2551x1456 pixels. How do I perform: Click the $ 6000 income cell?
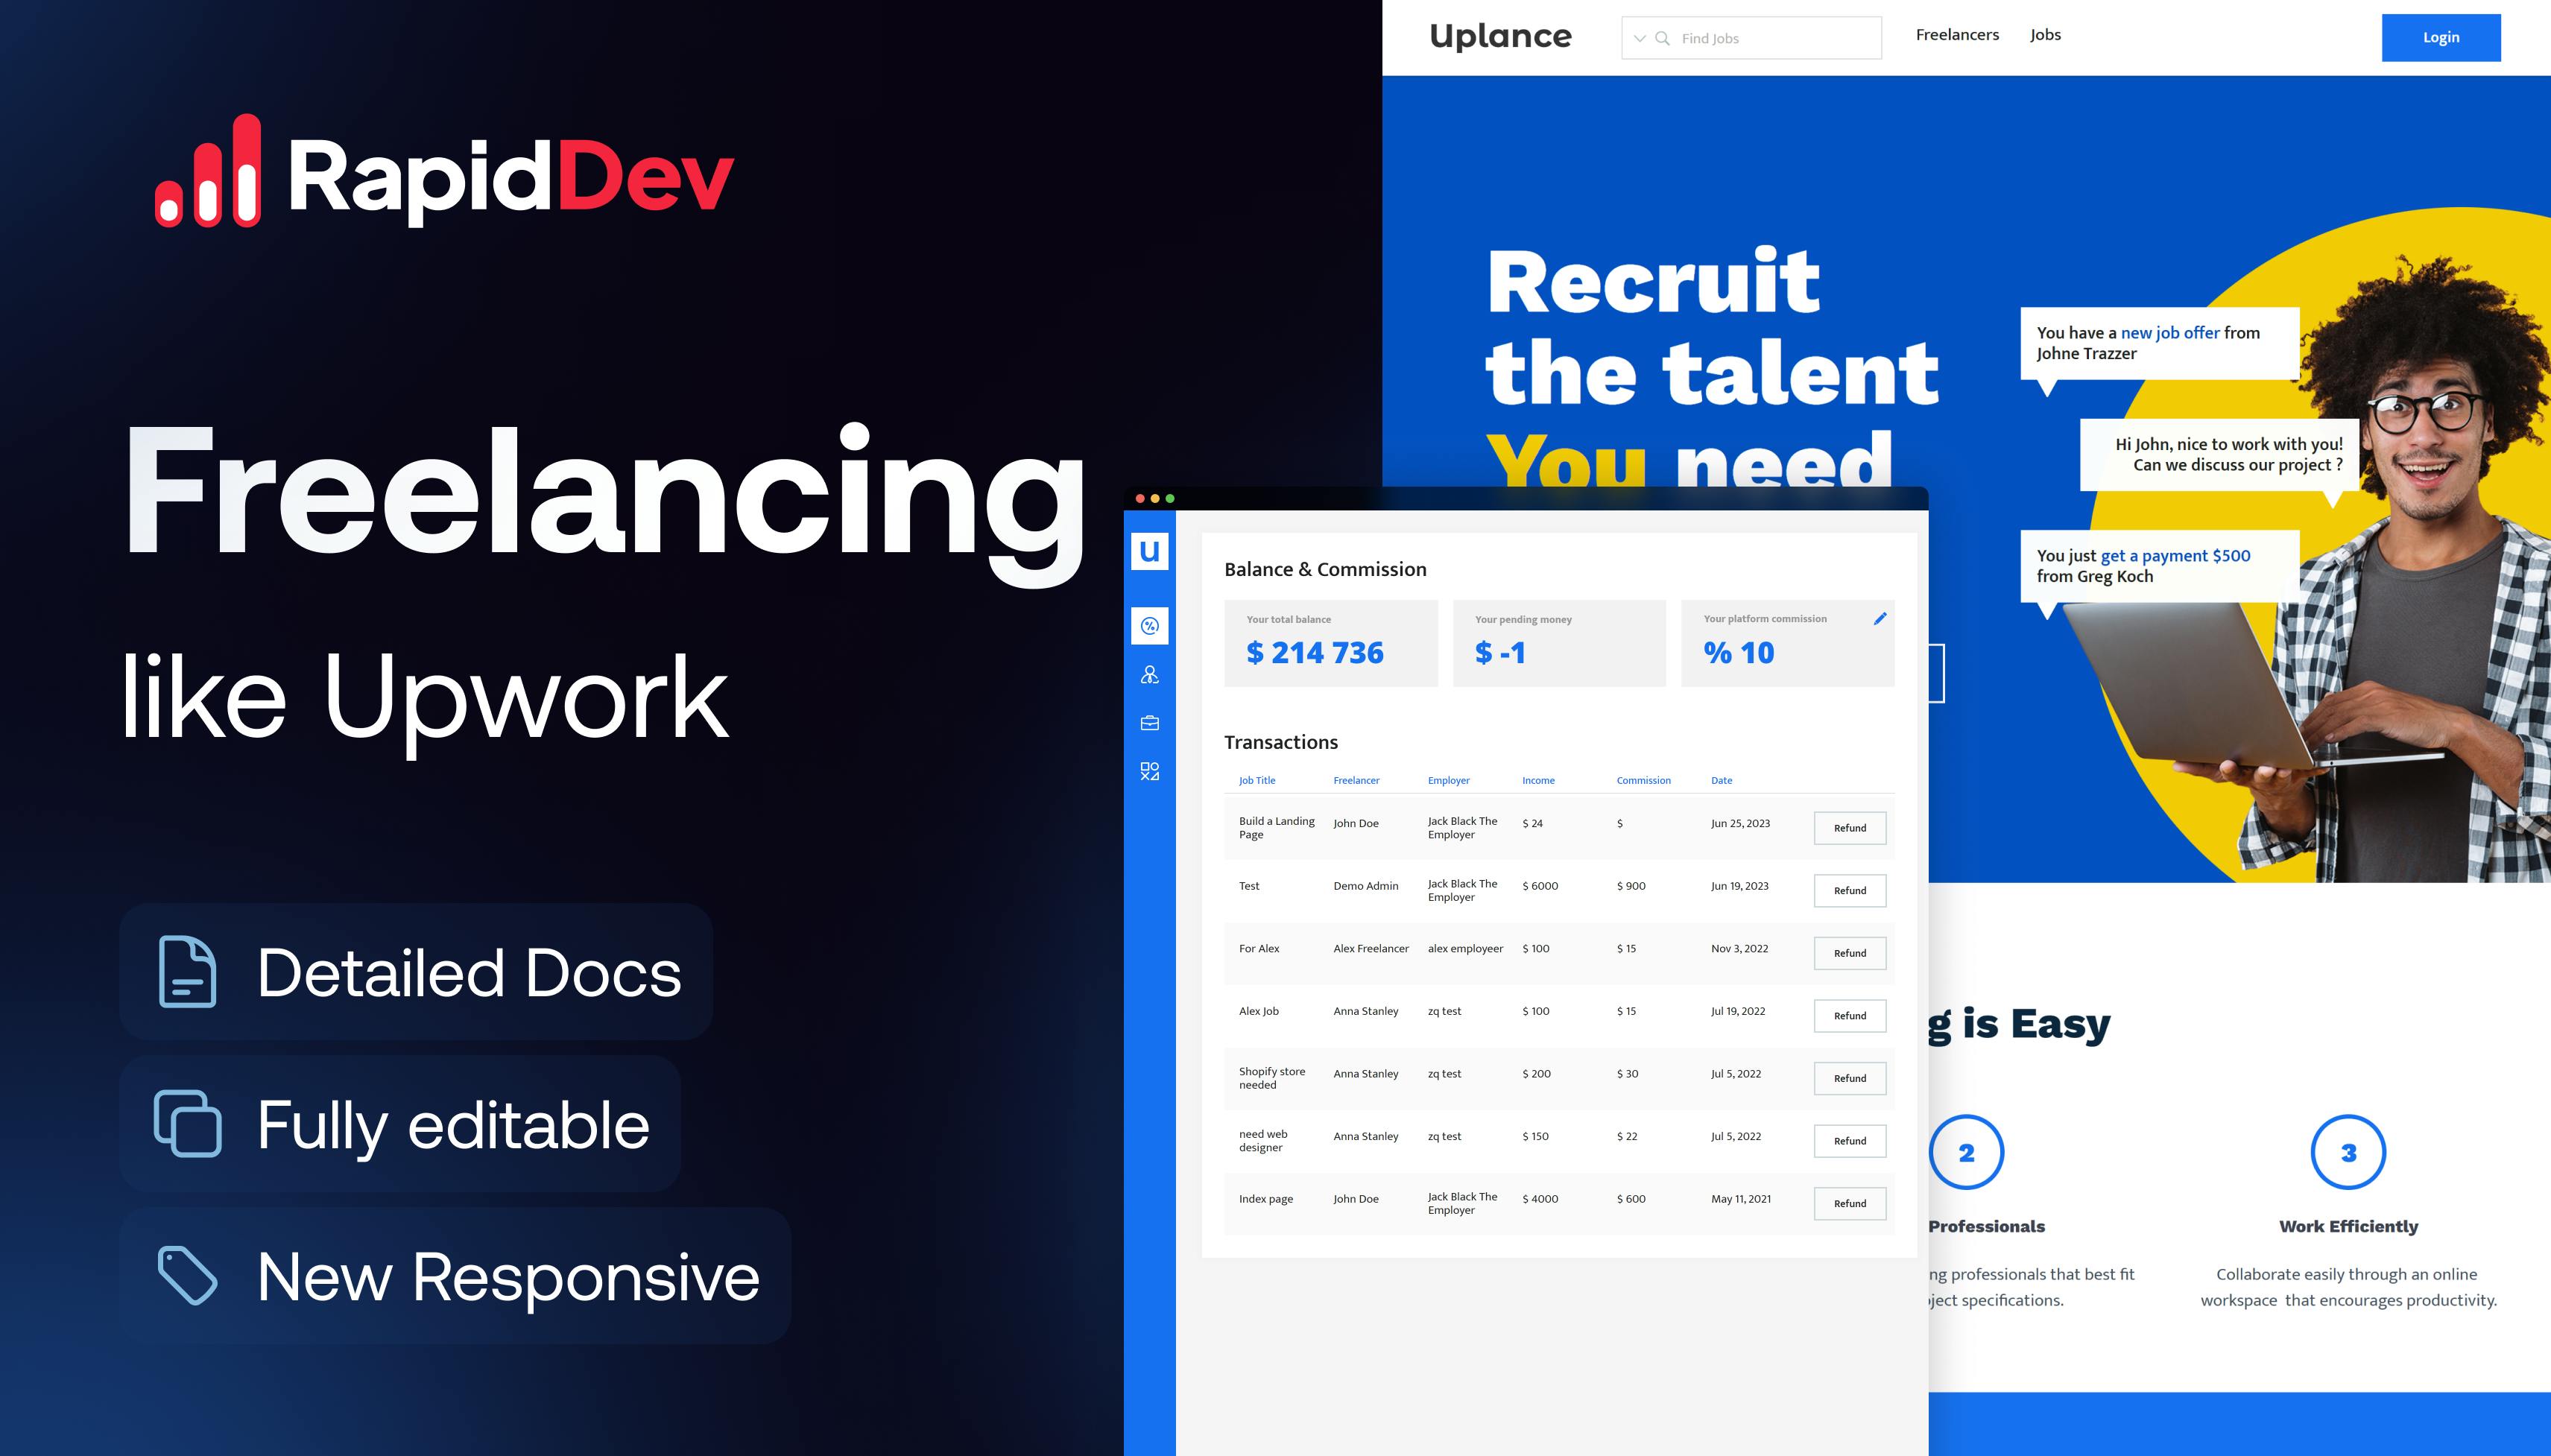pos(1540,886)
